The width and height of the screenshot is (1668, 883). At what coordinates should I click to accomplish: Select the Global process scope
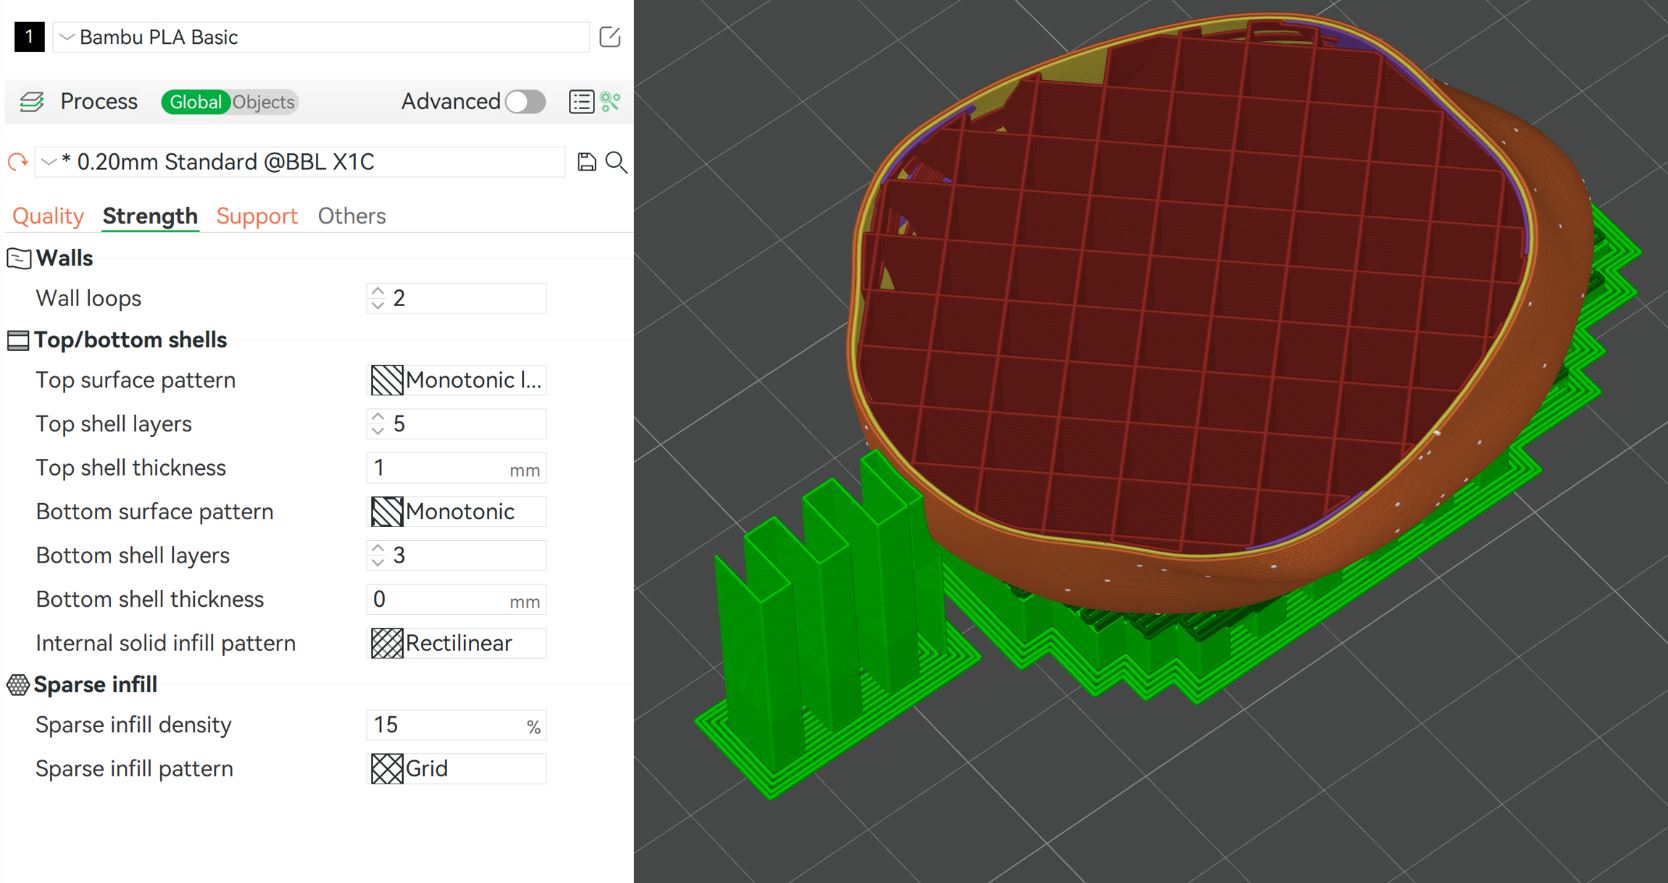point(195,102)
